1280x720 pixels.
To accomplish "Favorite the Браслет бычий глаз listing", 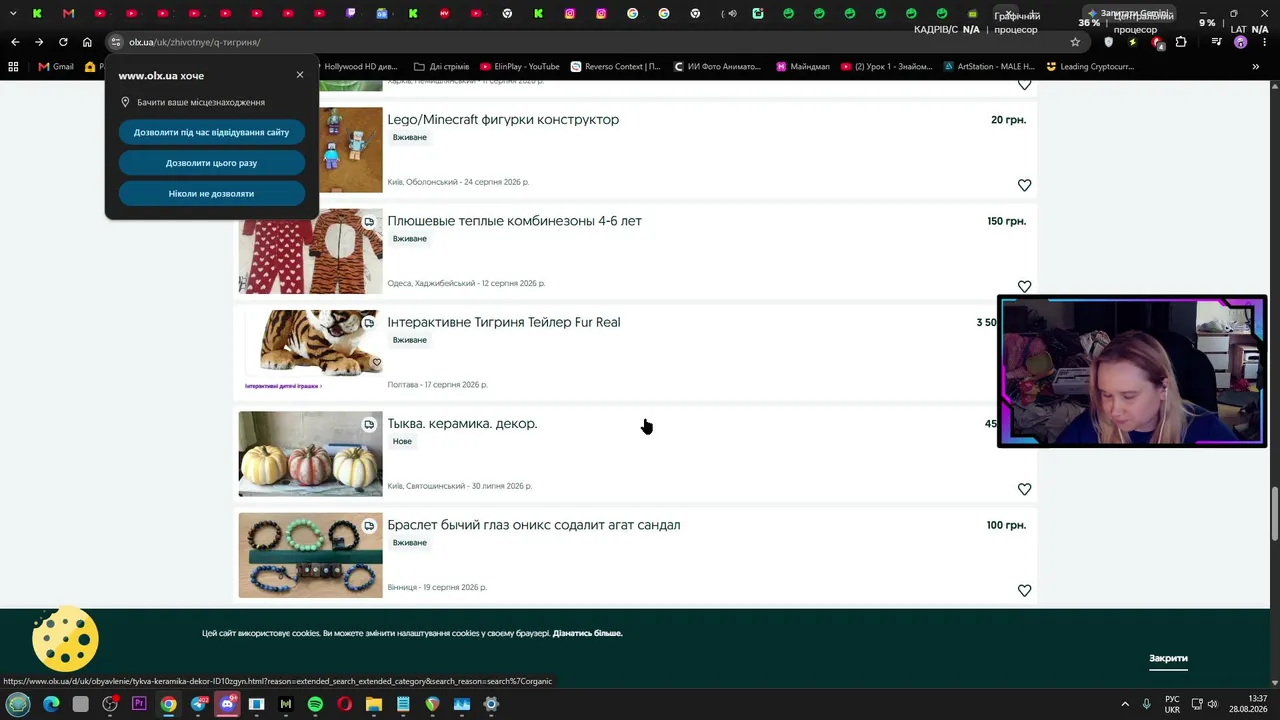I will pyautogui.click(x=1024, y=590).
